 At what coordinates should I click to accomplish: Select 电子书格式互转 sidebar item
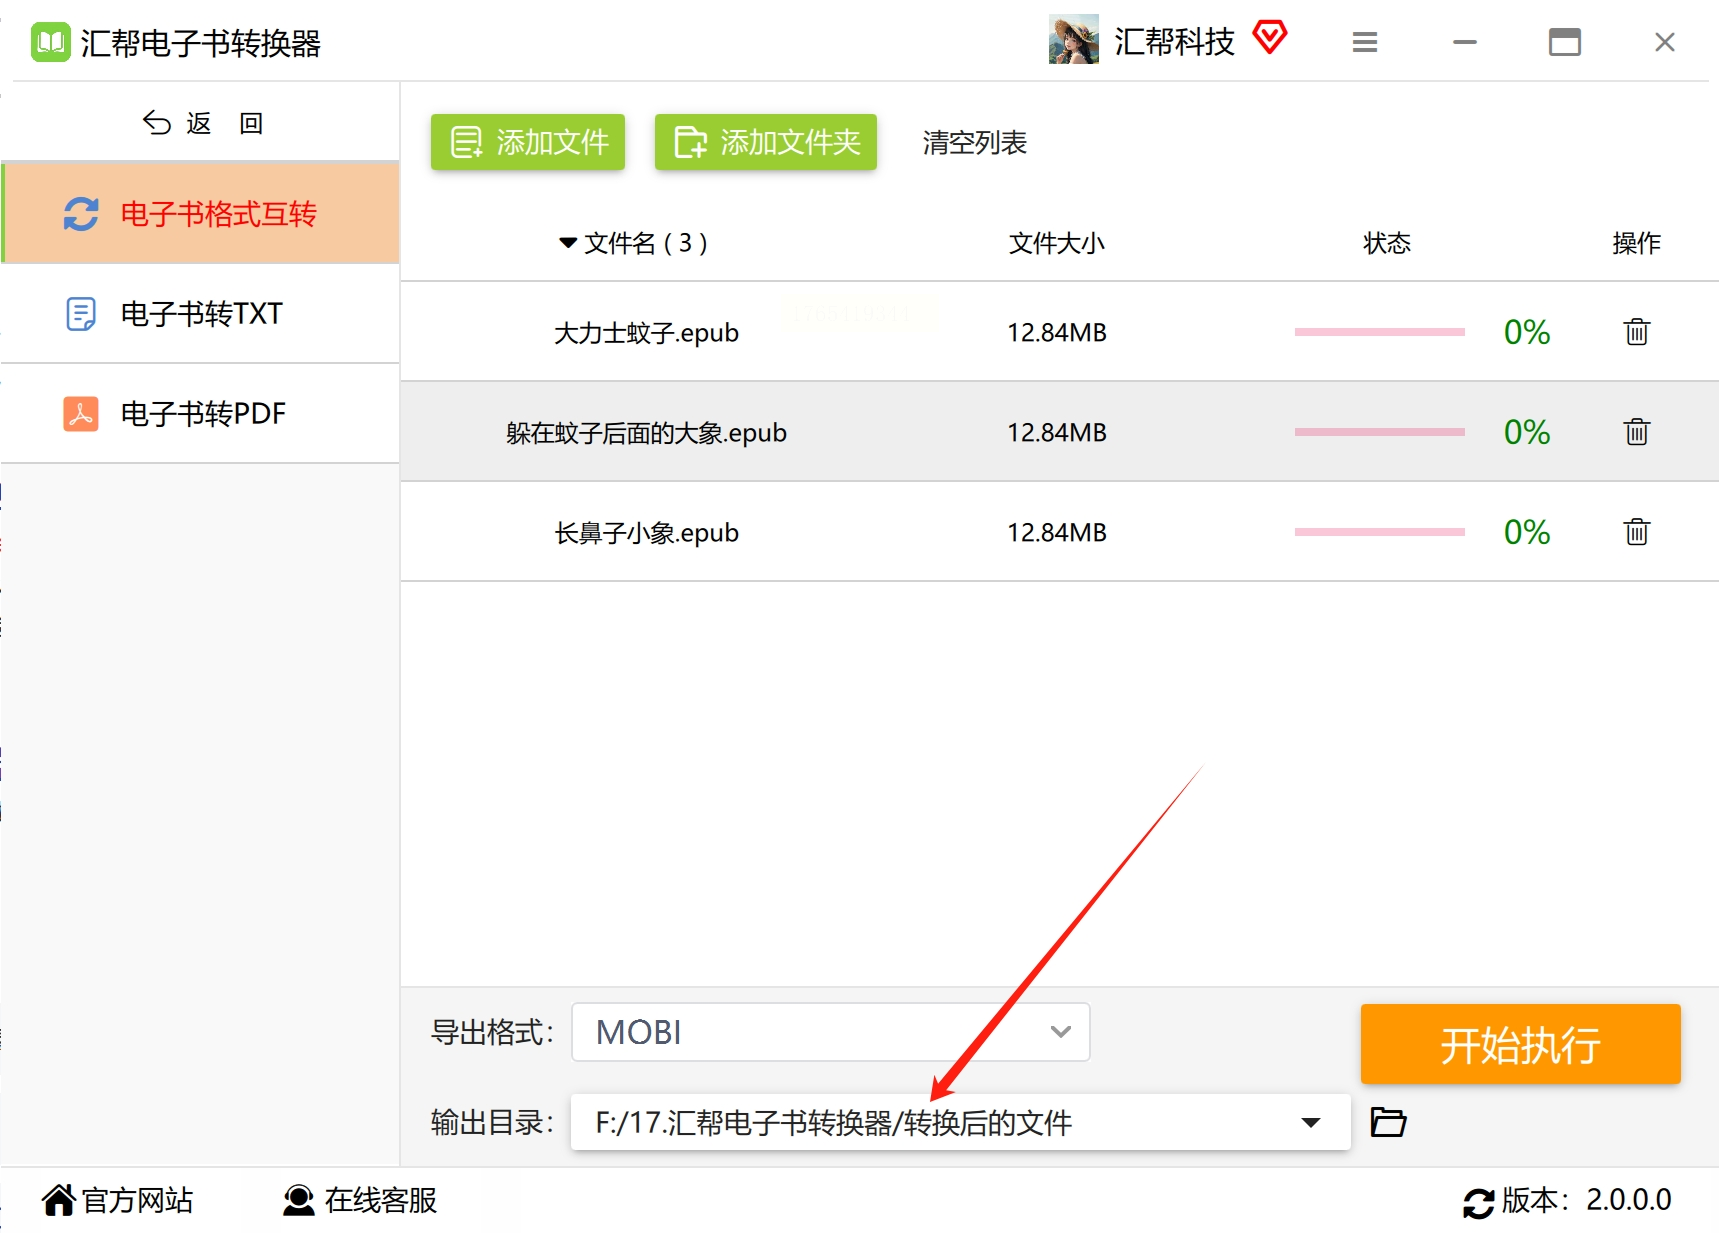click(201, 213)
